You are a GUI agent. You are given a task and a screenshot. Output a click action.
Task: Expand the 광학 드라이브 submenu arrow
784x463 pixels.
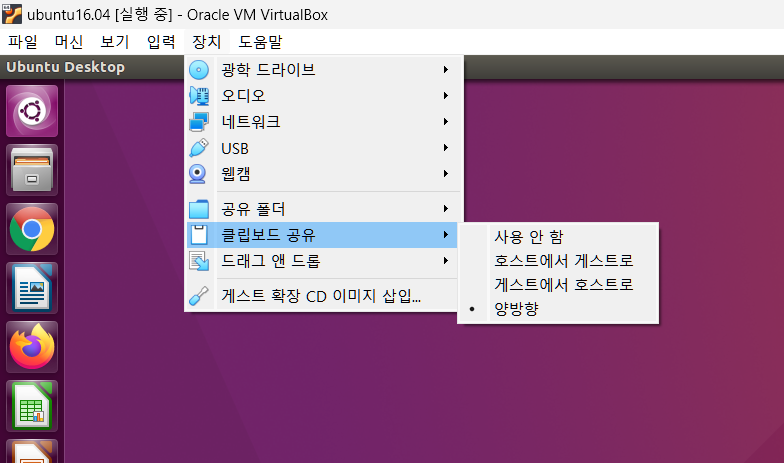point(446,70)
